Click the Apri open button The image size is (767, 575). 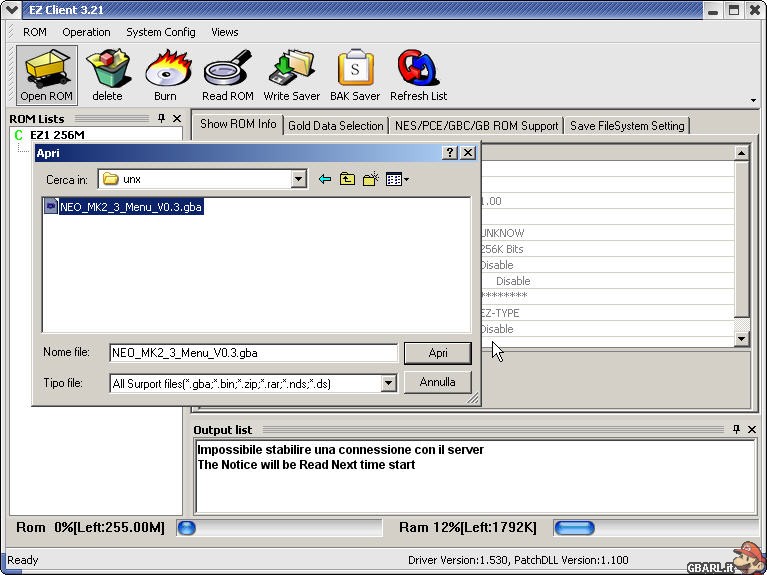click(x=438, y=353)
